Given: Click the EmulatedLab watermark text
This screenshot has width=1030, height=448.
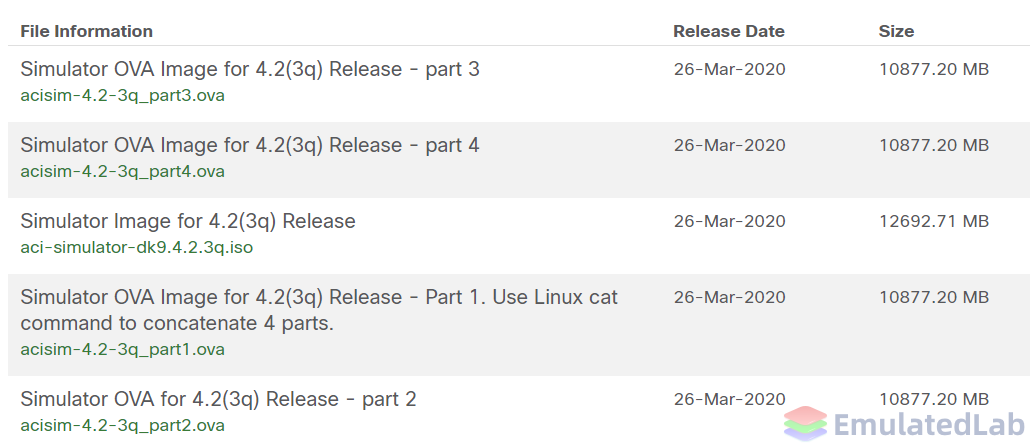Looking at the screenshot, I should pos(928,424).
